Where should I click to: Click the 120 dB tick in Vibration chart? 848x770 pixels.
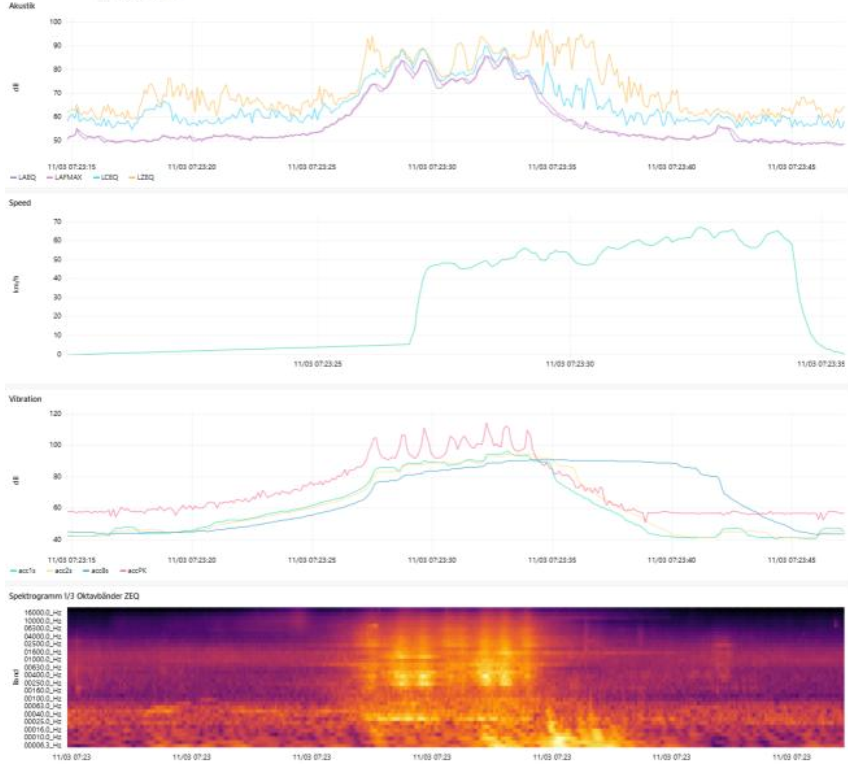pos(56,414)
